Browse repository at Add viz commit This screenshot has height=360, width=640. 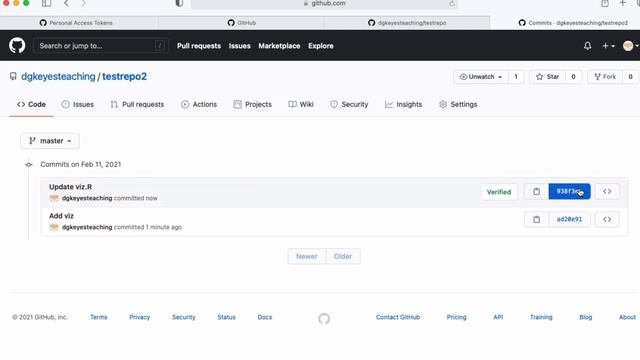(607, 220)
